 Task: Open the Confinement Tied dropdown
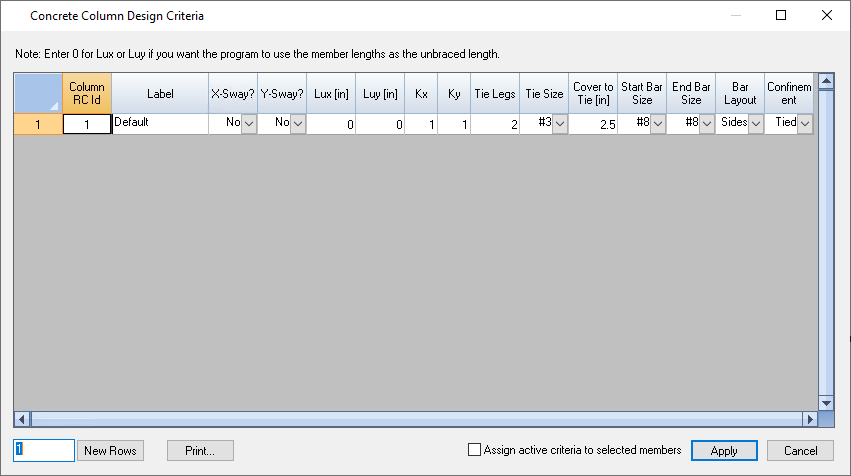pos(805,124)
